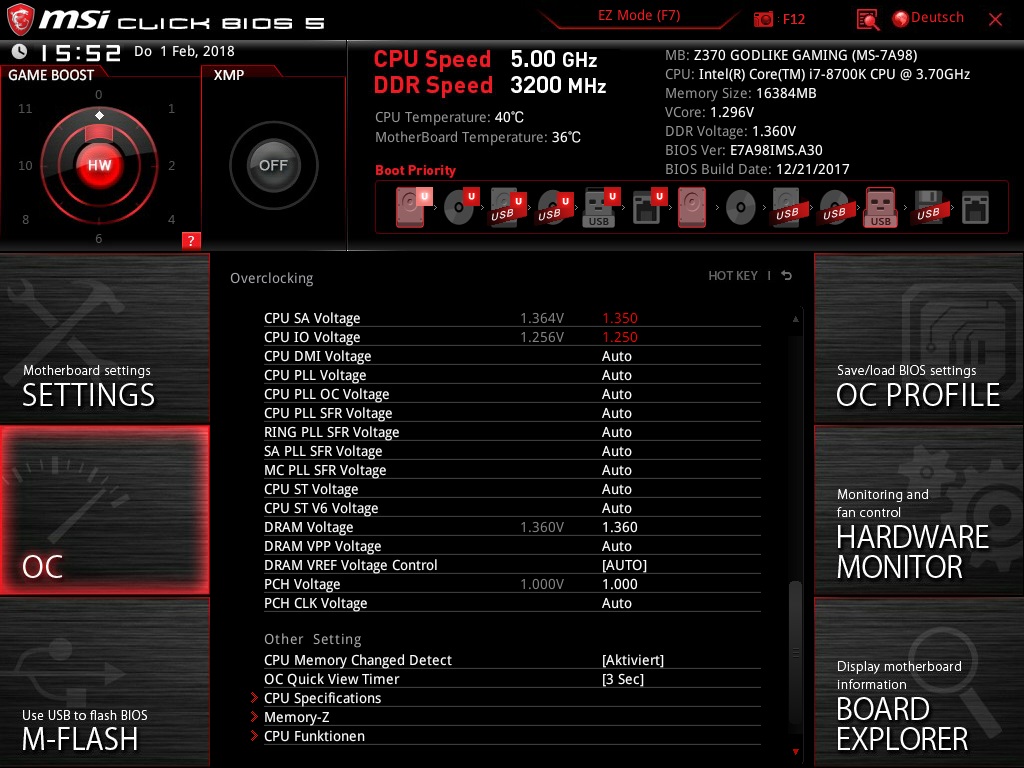Select the UEFI USB CD/DVD boot icon
This screenshot has width=1024, height=768.
coord(554,207)
